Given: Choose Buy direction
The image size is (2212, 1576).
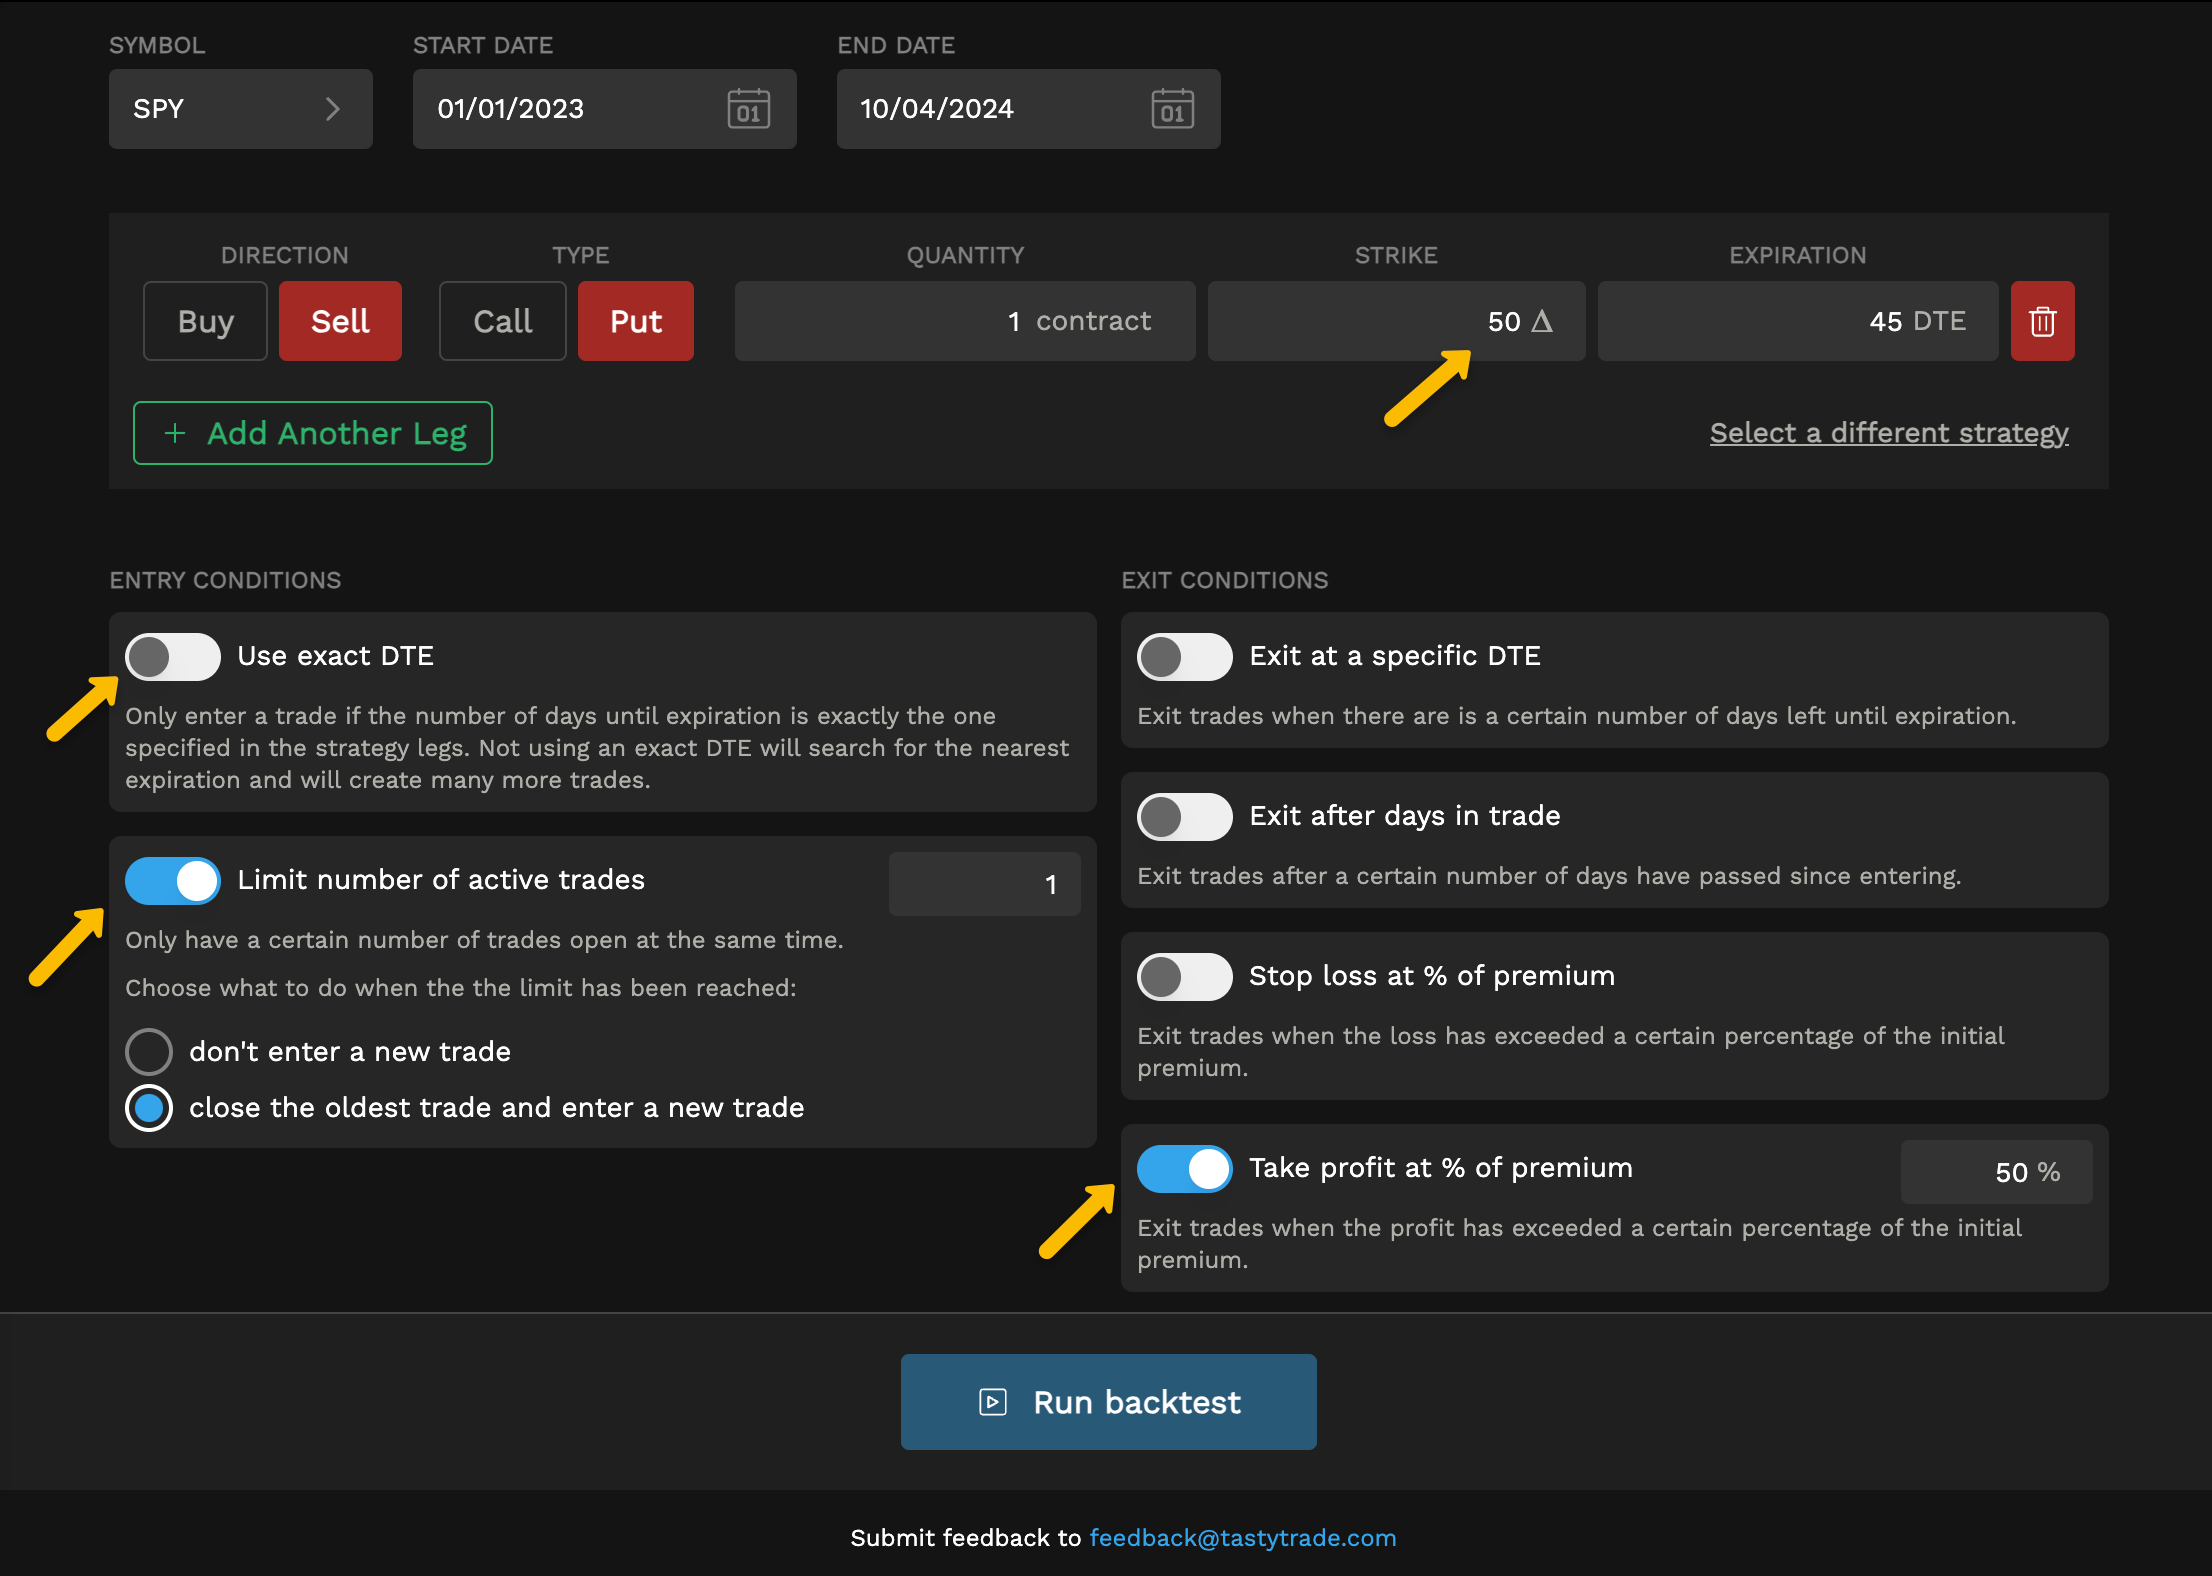Looking at the screenshot, I should [x=205, y=321].
